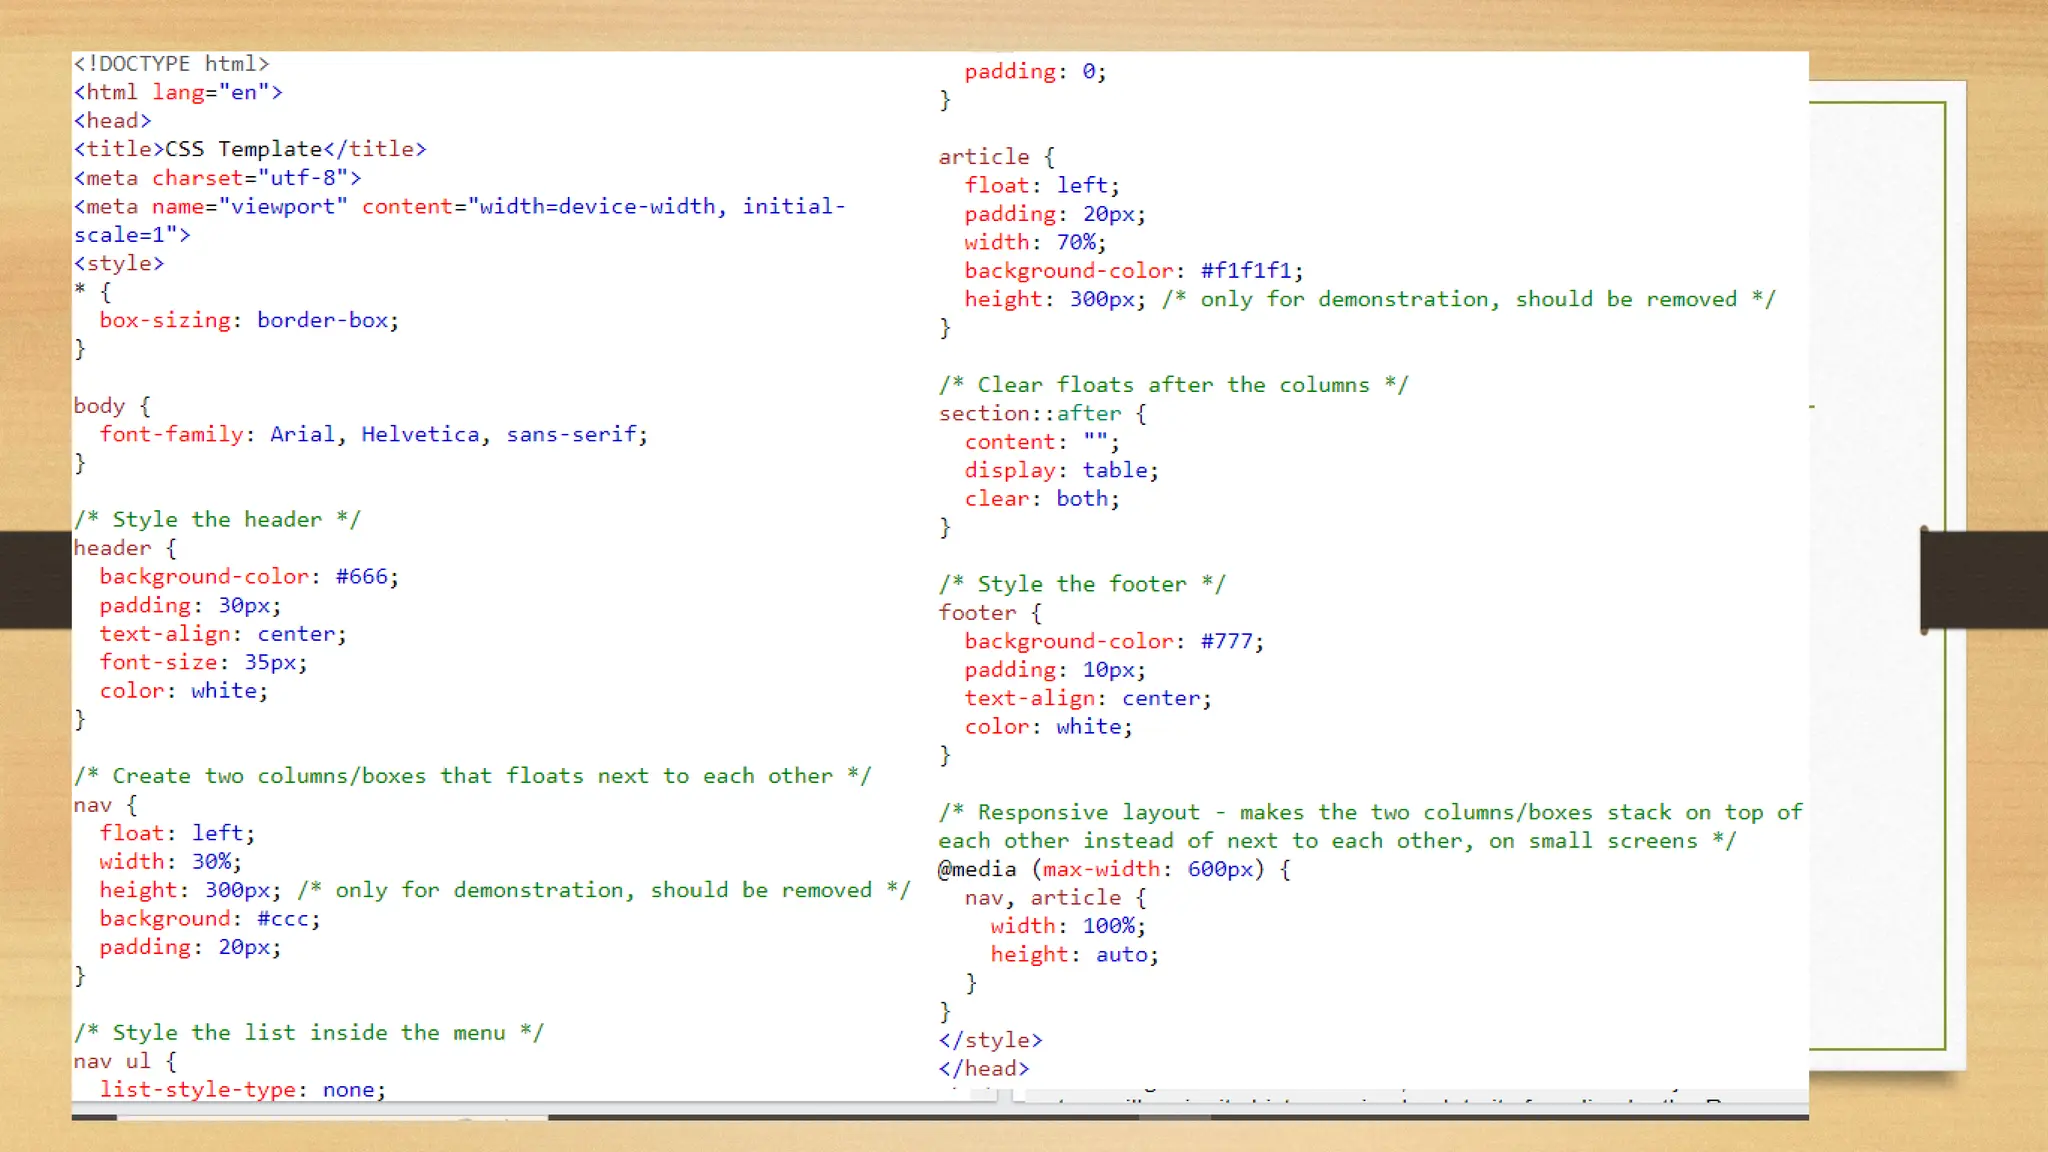Click the nav width 30% declaration
The width and height of the screenshot is (2048, 1152).
coord(170,862)
